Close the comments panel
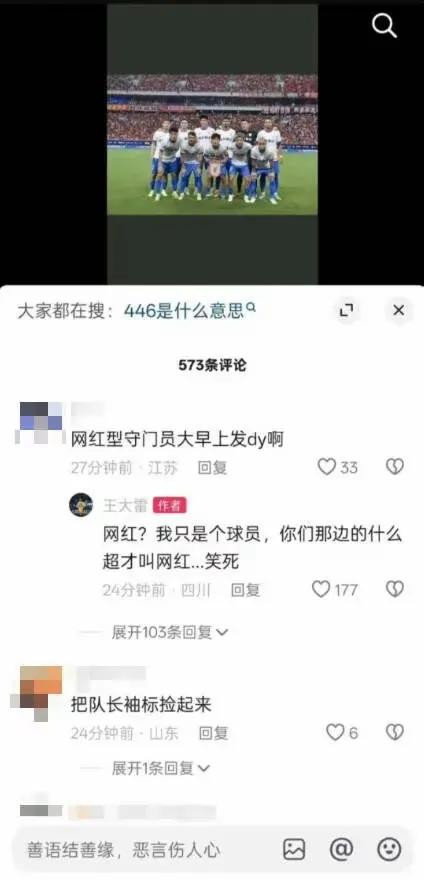The height and width of the screenshot is (880, 424). tap(399, 310)
